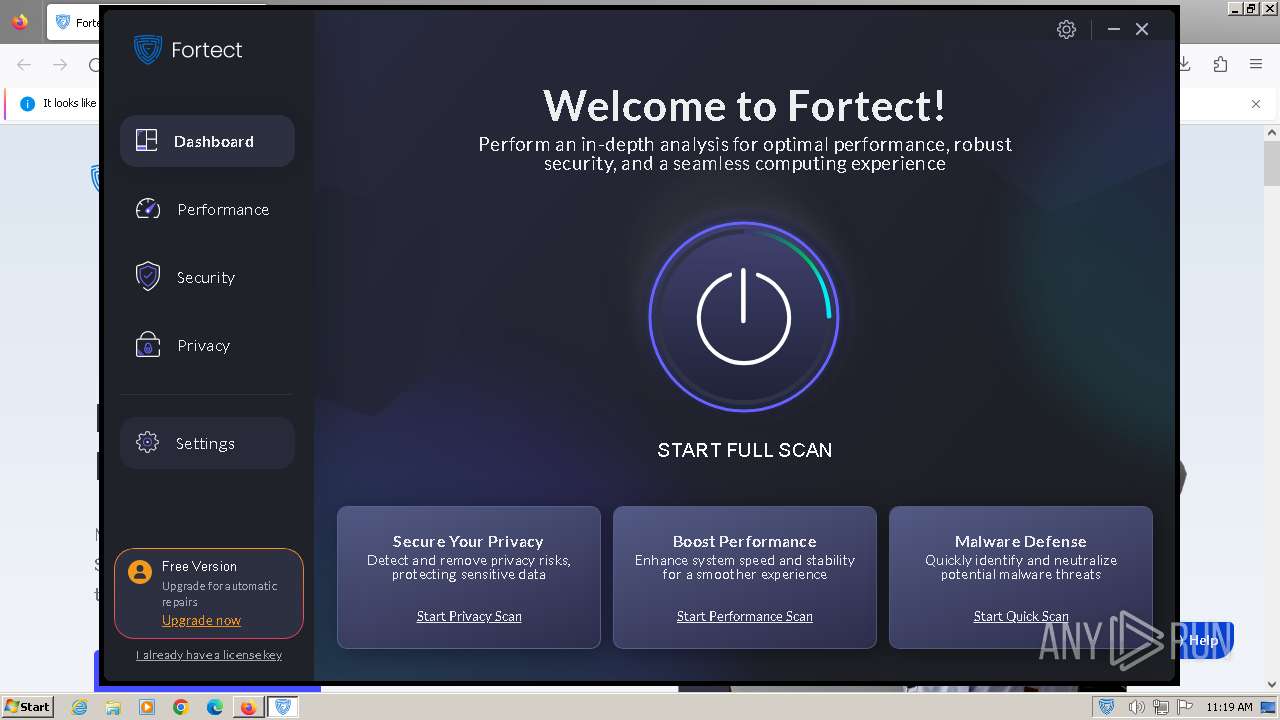Click the network tray icon
The image size is (1280, 720).
coord(1161,707)
